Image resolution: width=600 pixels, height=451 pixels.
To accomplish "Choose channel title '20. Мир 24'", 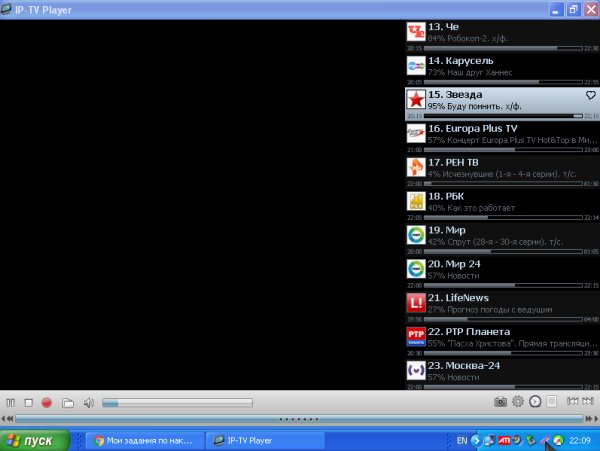I will [454, 264].
